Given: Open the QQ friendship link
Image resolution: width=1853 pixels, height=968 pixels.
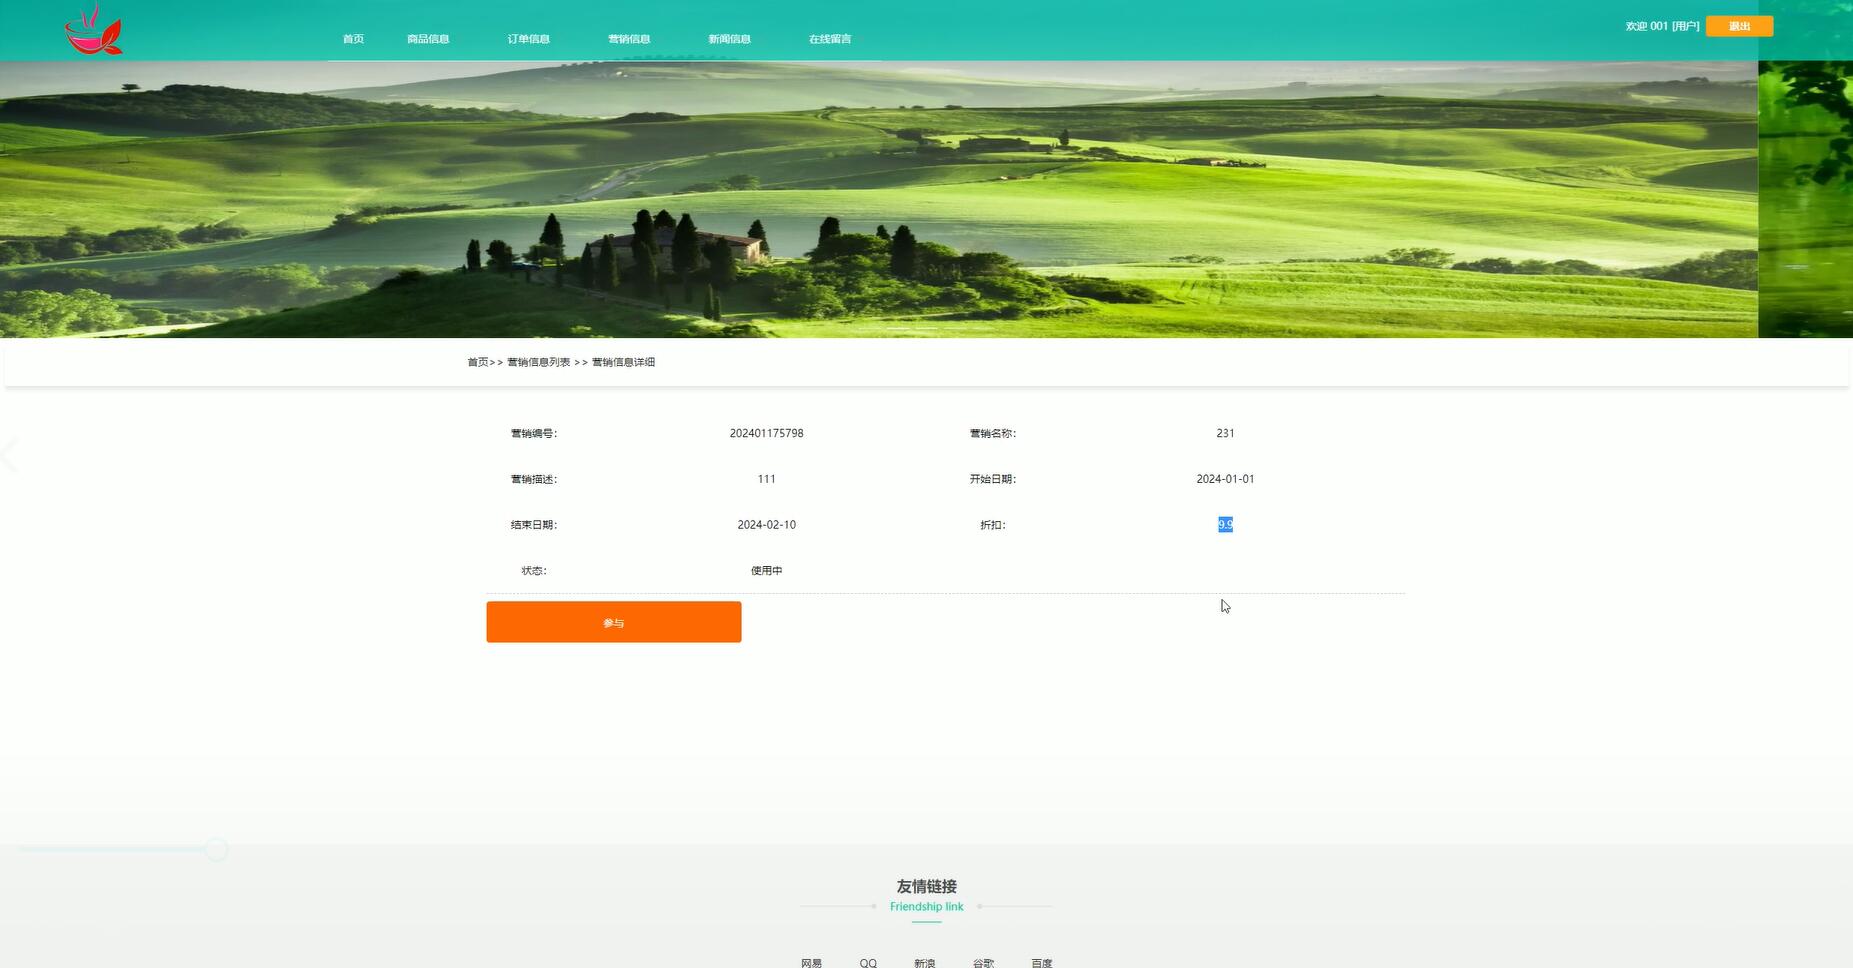Looking at the screenshot, I should (867, 962).
